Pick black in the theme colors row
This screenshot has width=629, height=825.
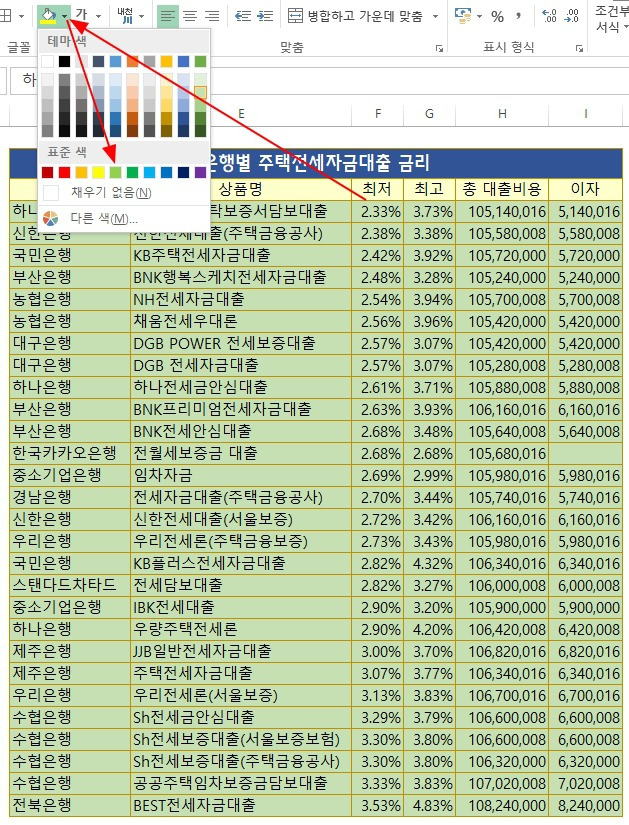pos(64,62)
